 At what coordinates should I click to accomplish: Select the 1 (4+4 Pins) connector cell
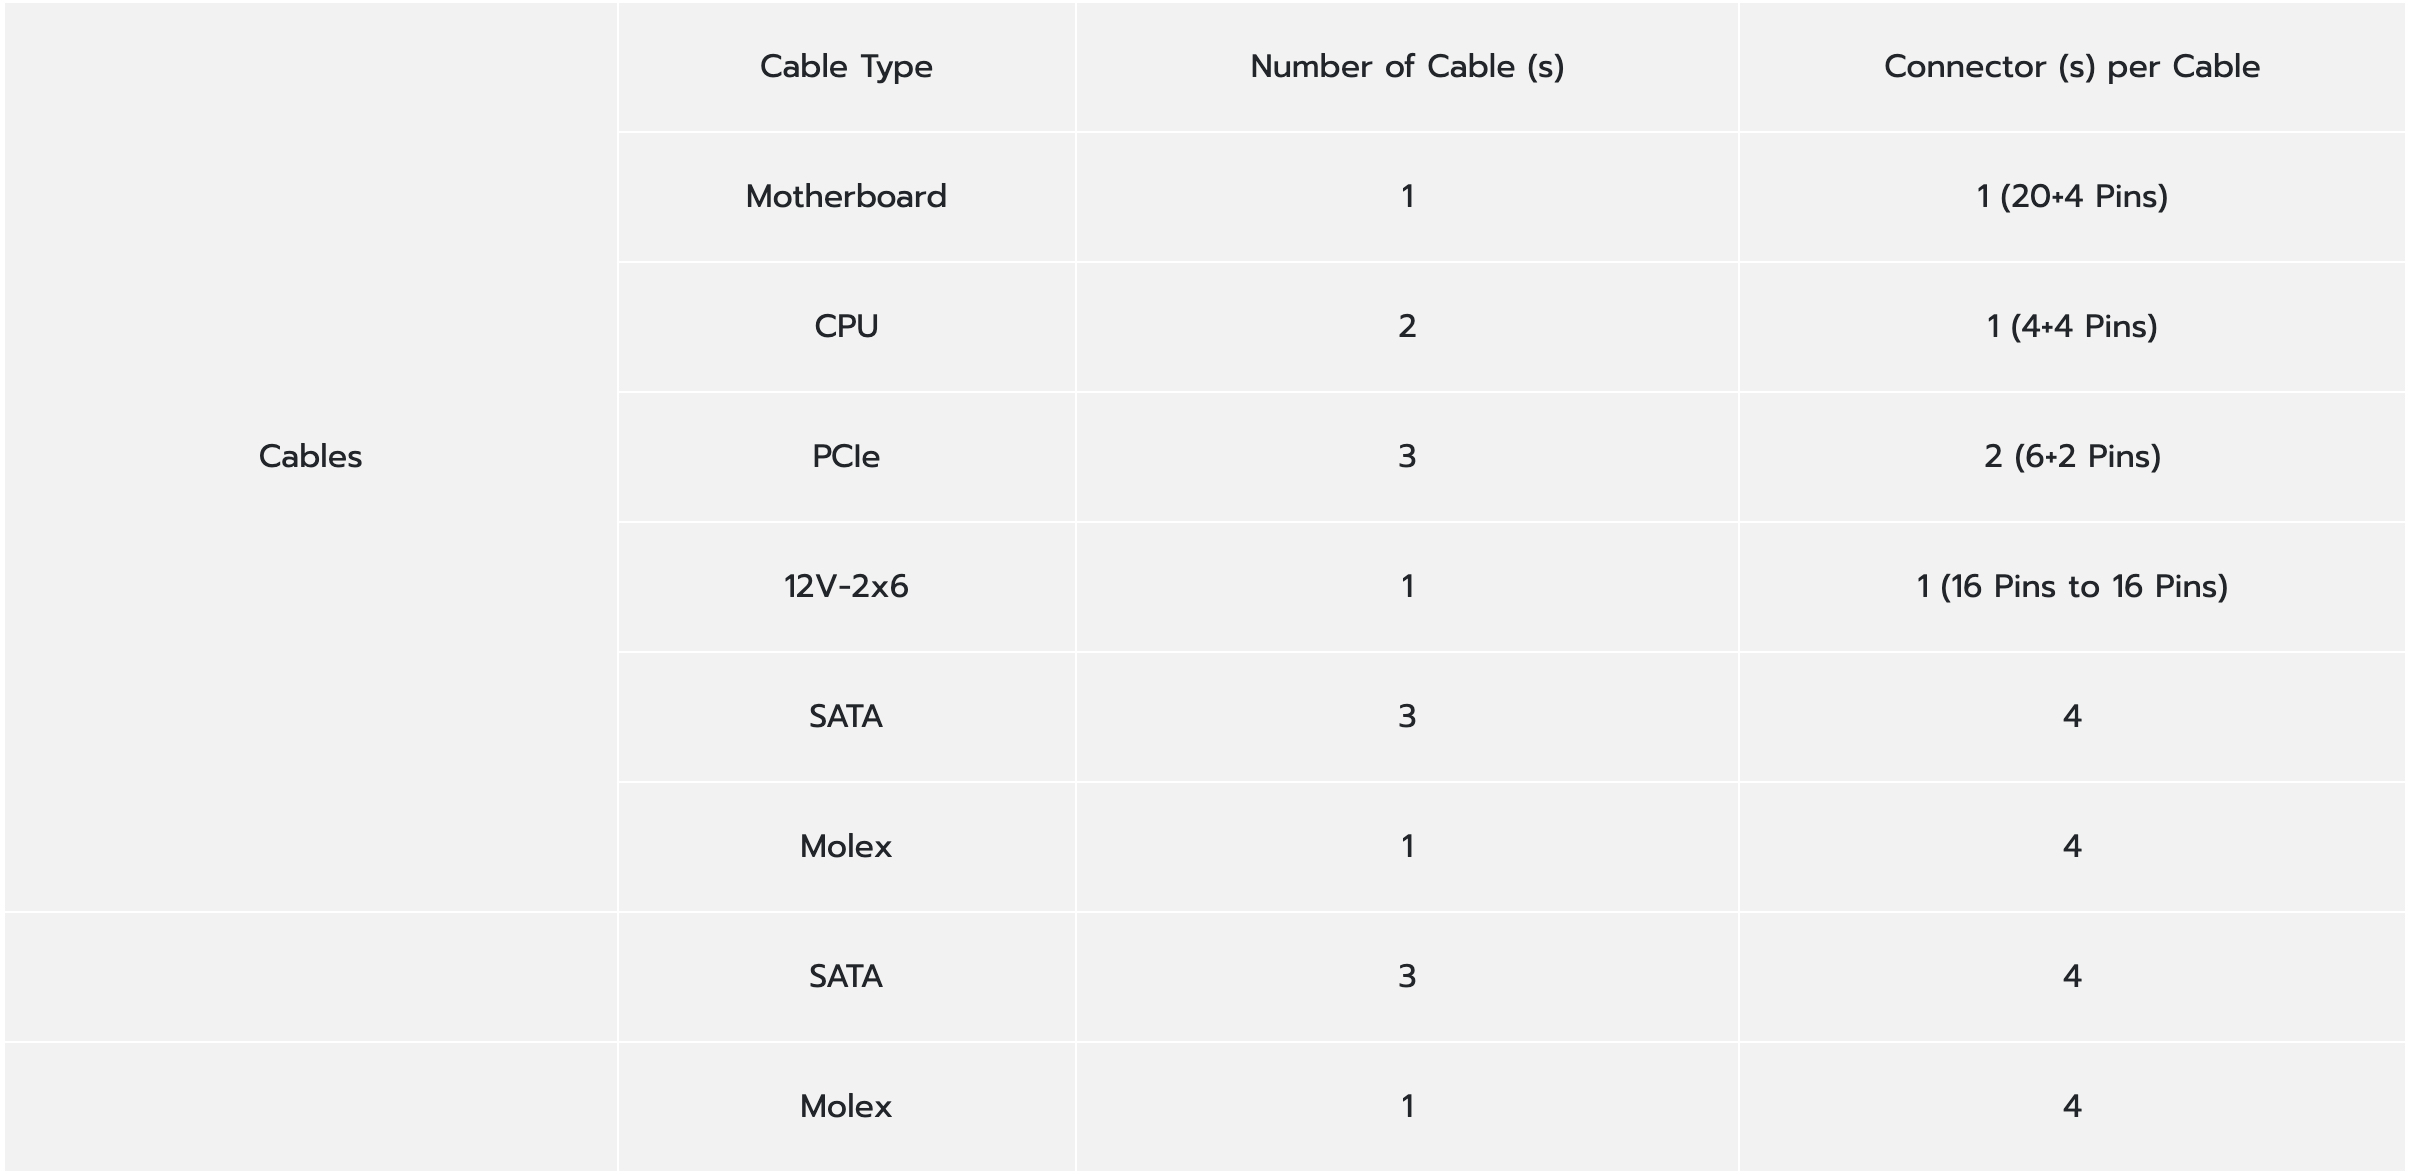[x=2072, y=327]
